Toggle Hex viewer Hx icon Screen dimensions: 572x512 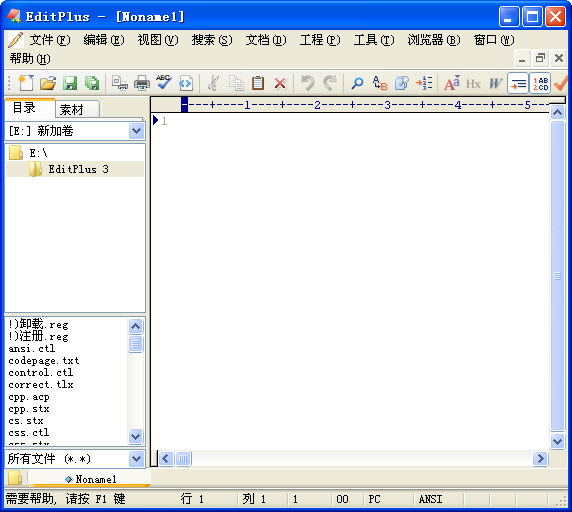tap(473, 84)
